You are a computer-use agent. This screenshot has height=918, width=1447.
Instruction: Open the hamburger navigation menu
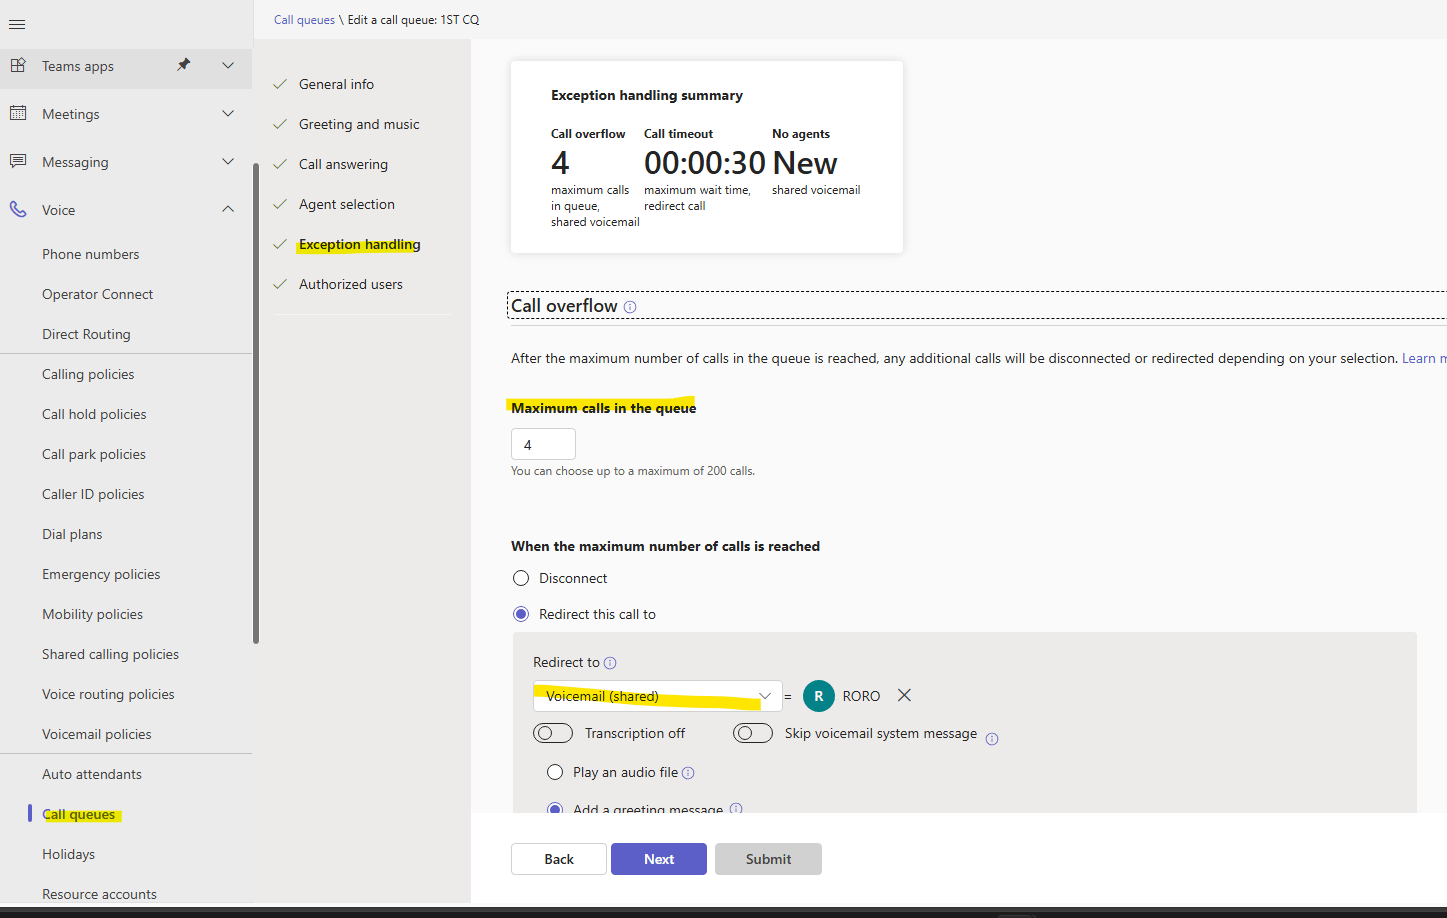tap(17, 24)
